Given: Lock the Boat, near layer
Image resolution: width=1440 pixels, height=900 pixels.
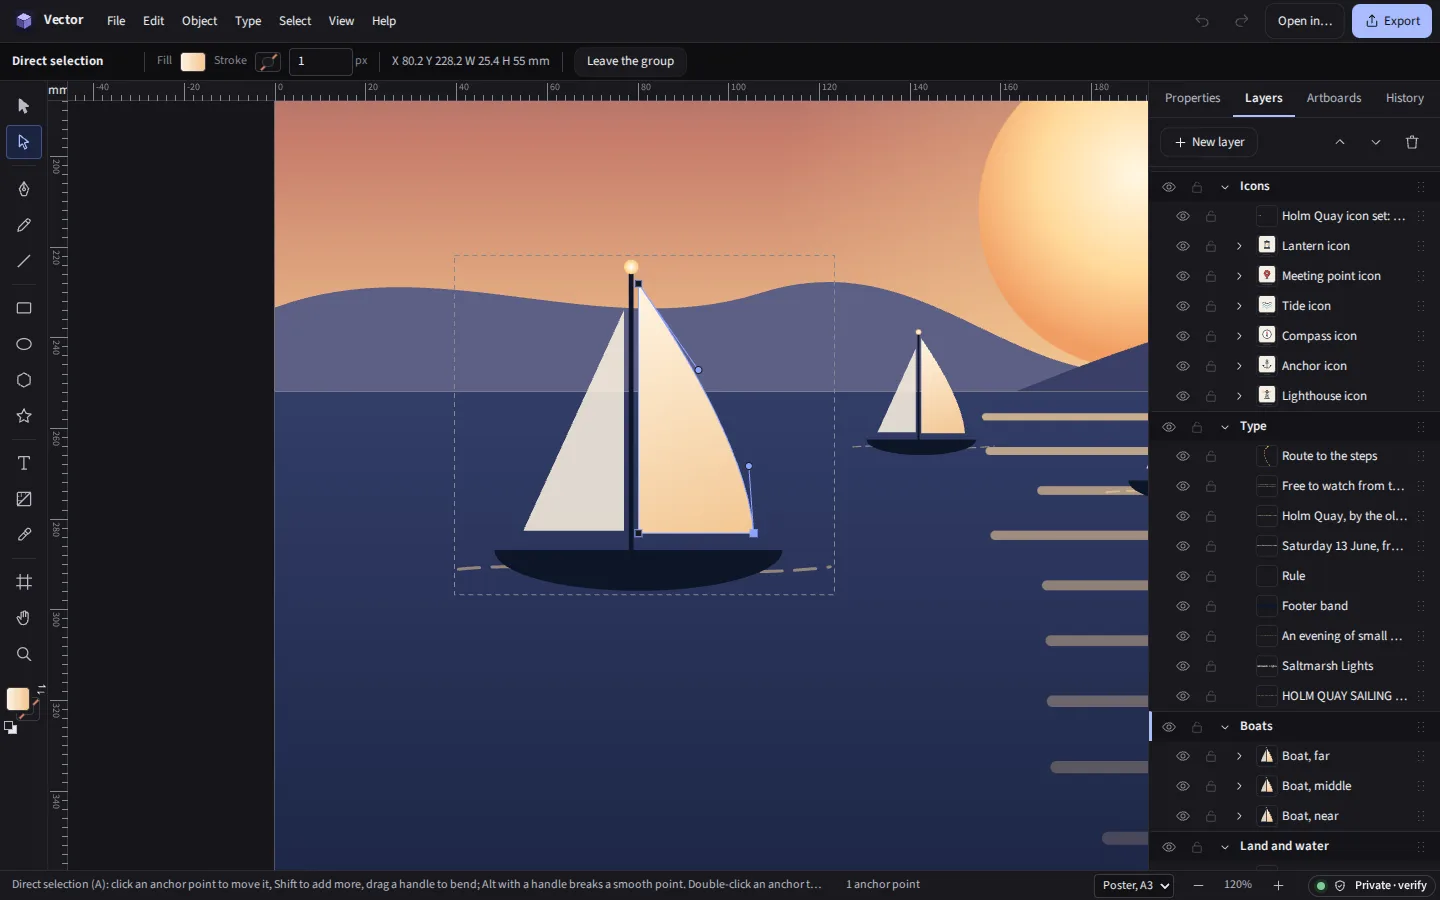Looking at the screenshot, I should tap(1211, 816).
